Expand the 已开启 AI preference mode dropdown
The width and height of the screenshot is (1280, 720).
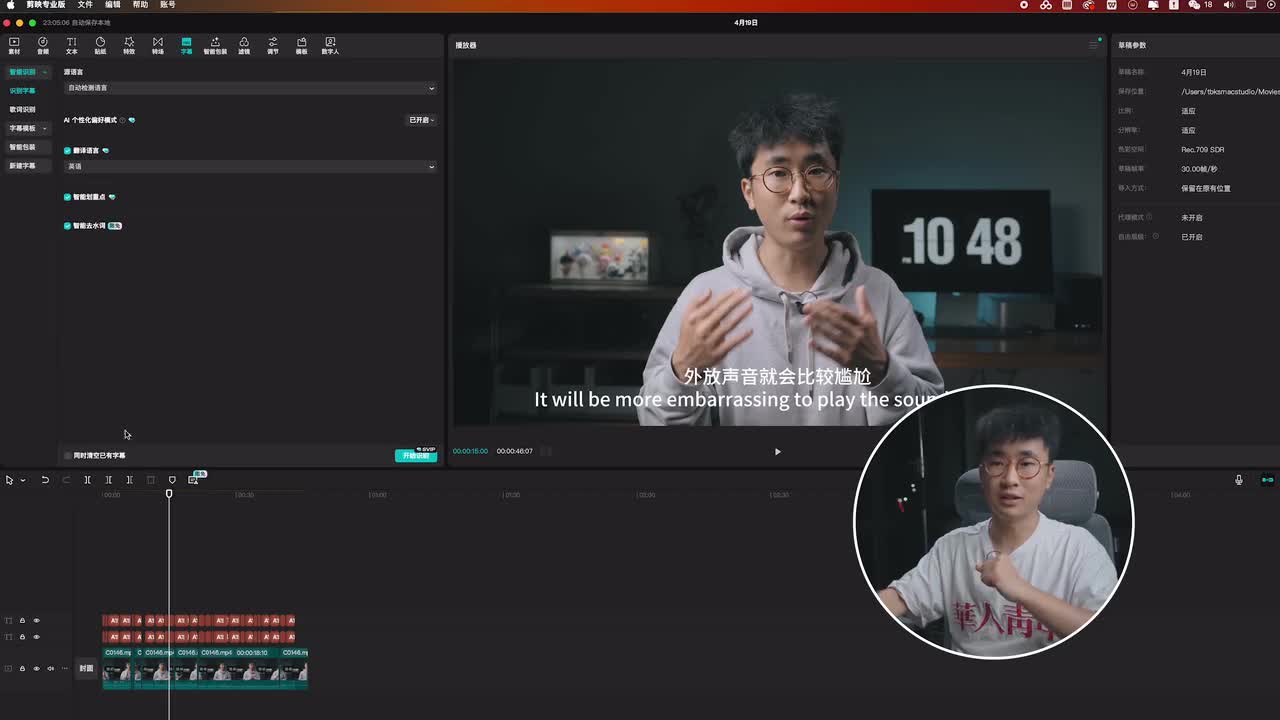(421, 120)
